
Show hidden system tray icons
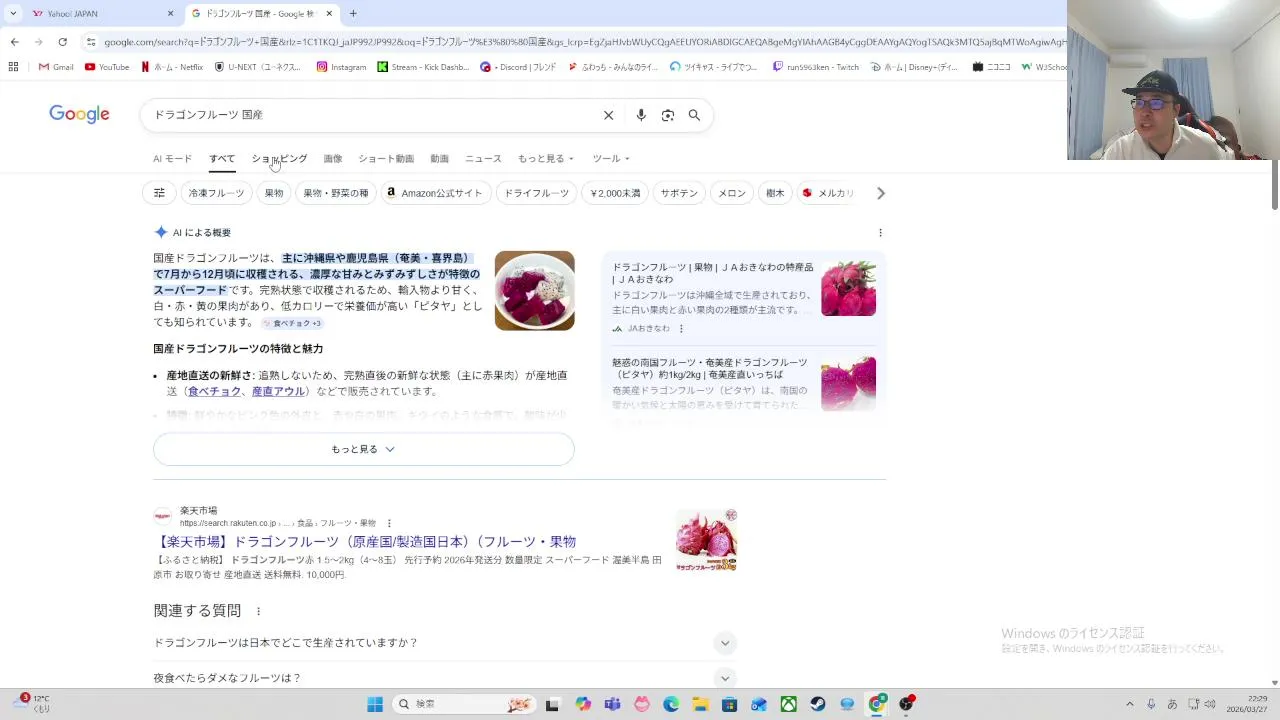pos(1130,704)
